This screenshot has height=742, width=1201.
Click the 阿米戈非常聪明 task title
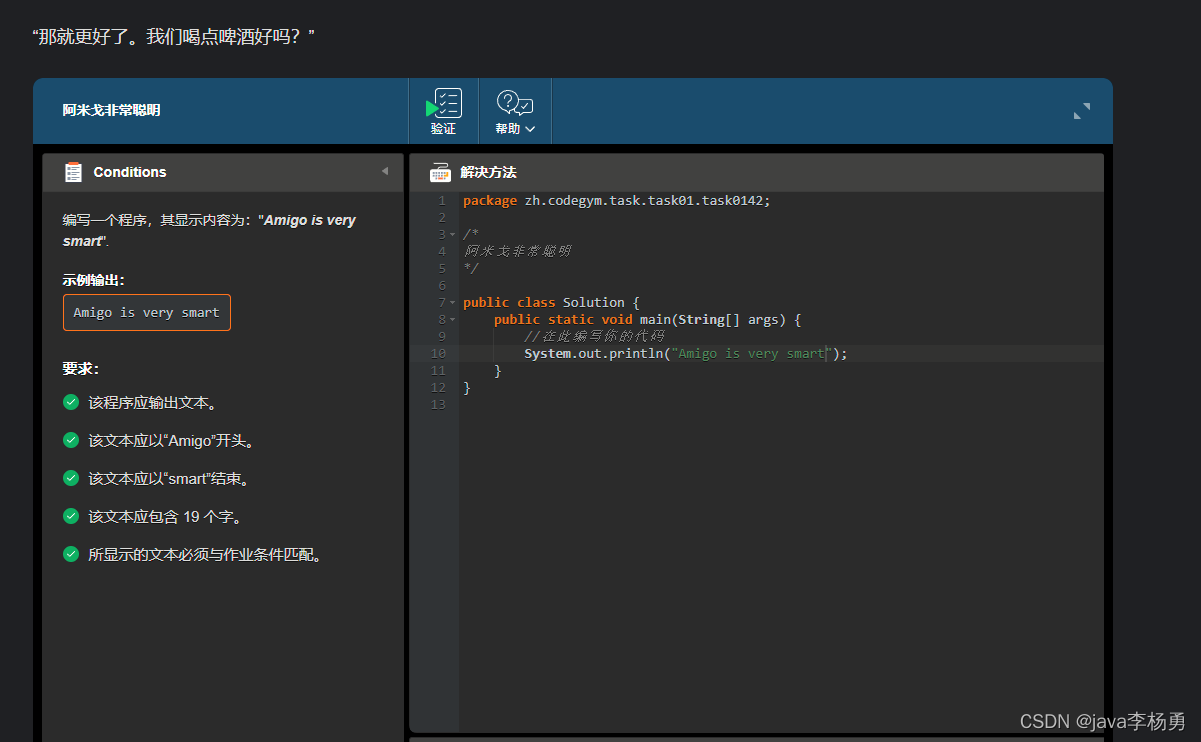[x=111, y=110]
